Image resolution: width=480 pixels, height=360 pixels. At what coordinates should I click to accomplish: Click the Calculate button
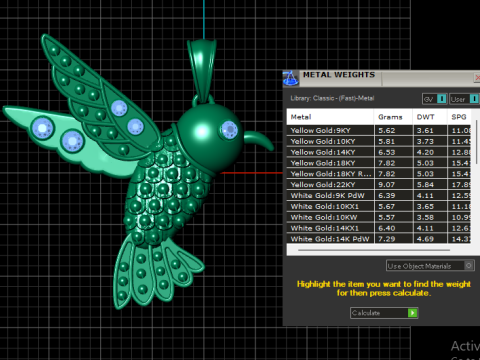(384, 313)
